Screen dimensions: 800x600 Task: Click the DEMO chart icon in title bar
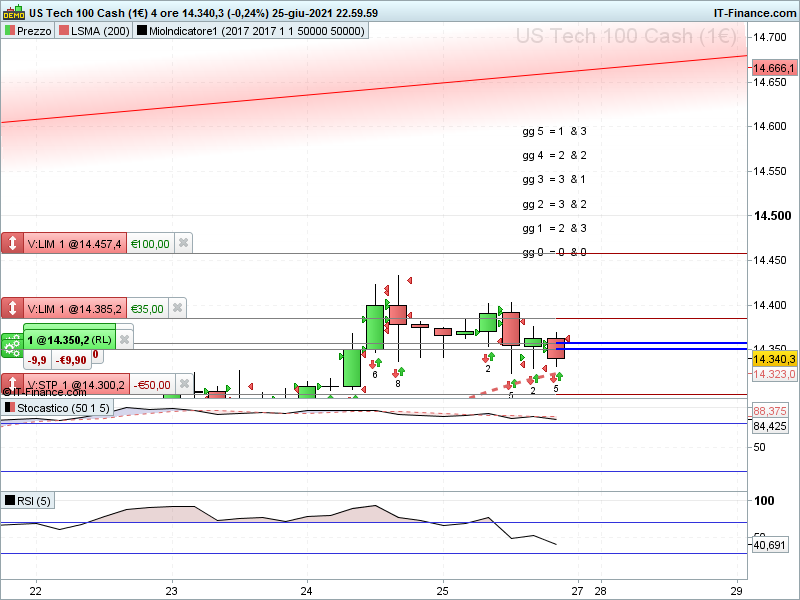point(14,12)
